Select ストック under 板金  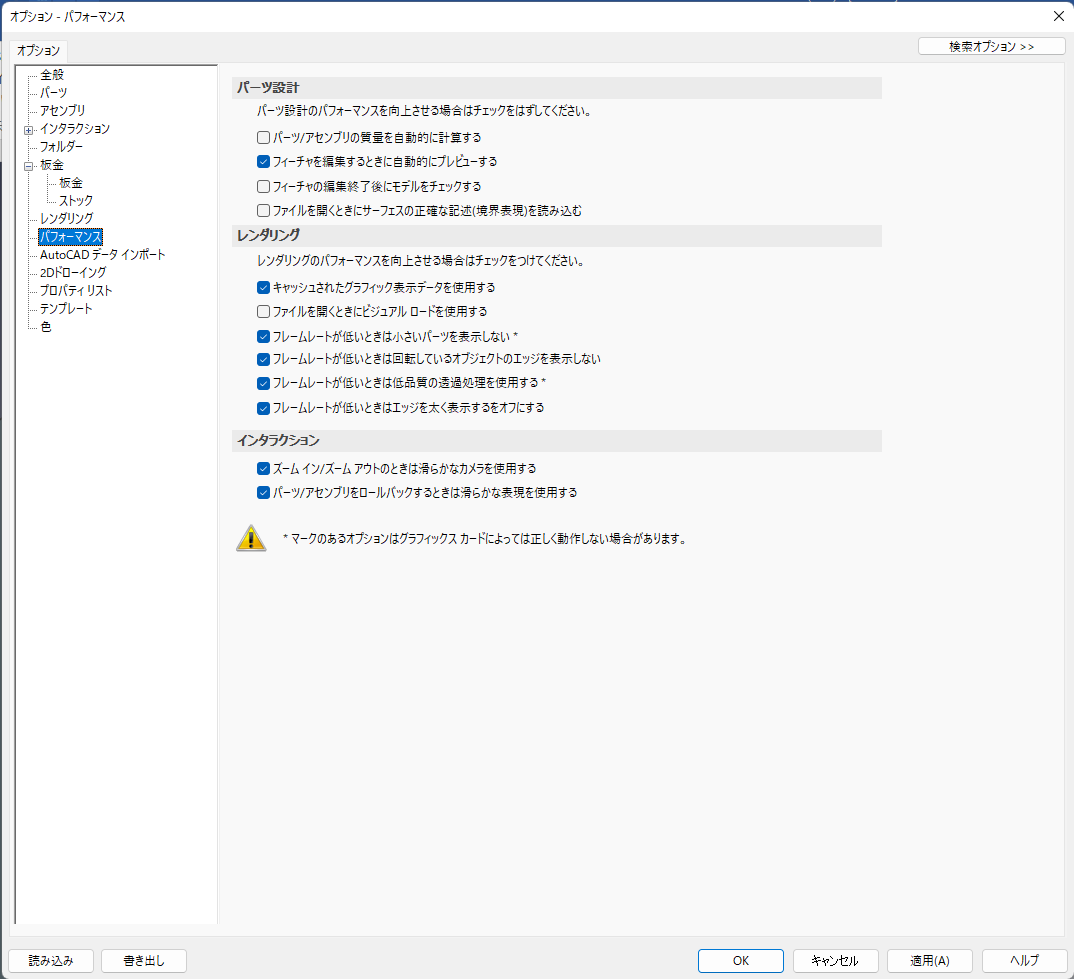[x=76, y=201]
